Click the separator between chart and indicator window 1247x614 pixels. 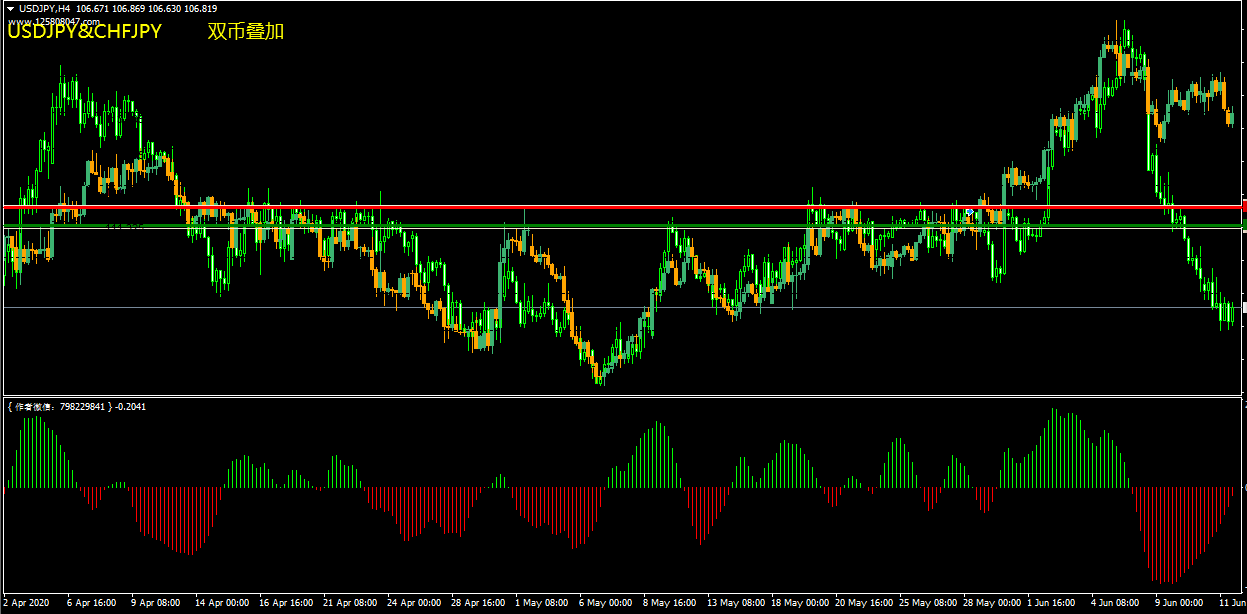[x=620, y=397]
